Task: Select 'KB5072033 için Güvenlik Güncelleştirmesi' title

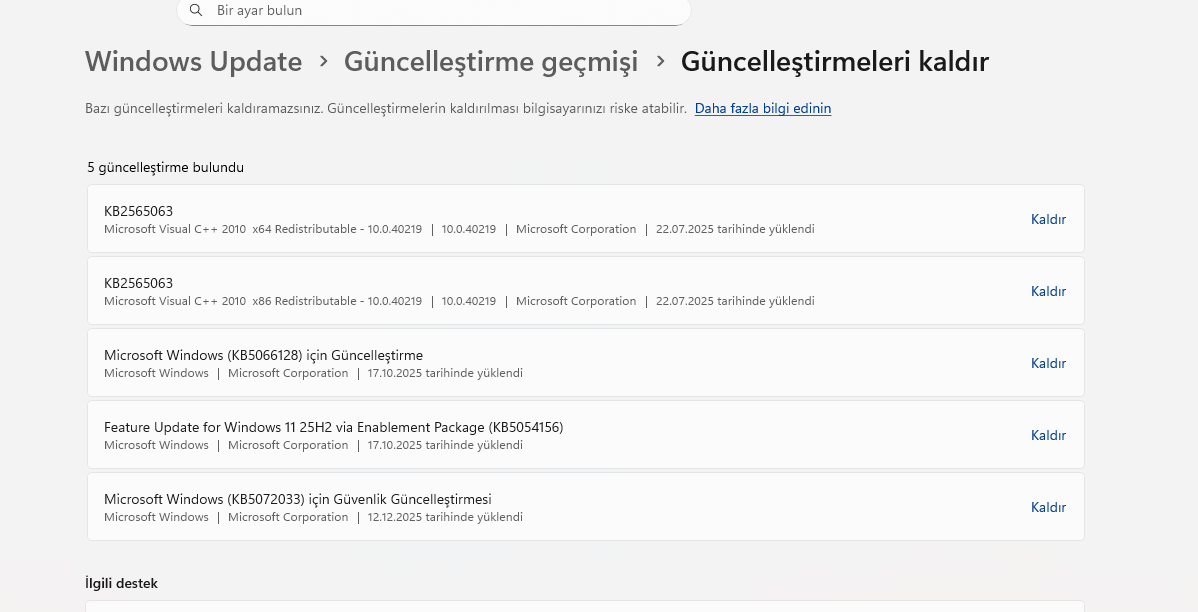Action: [x=298, y=499]
